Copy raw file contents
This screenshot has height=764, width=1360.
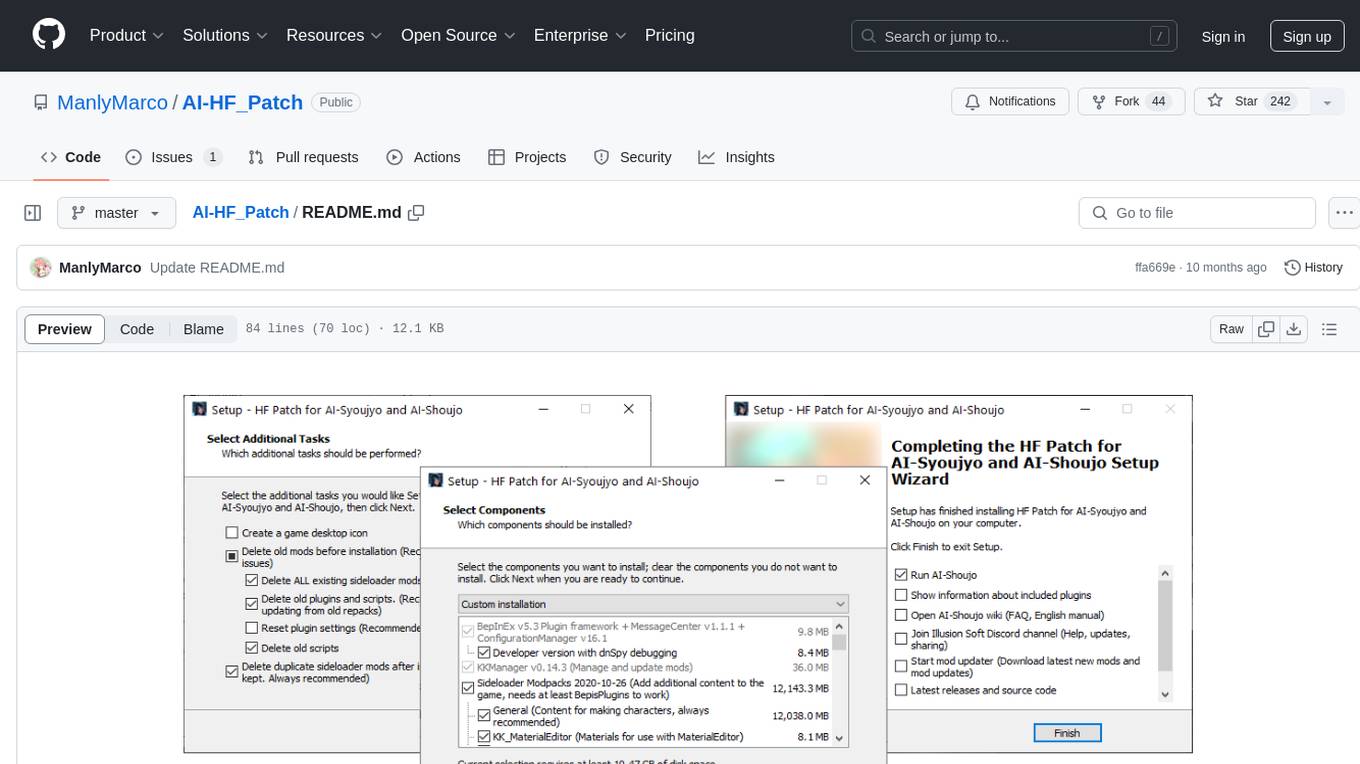(x=1266, y=329)
